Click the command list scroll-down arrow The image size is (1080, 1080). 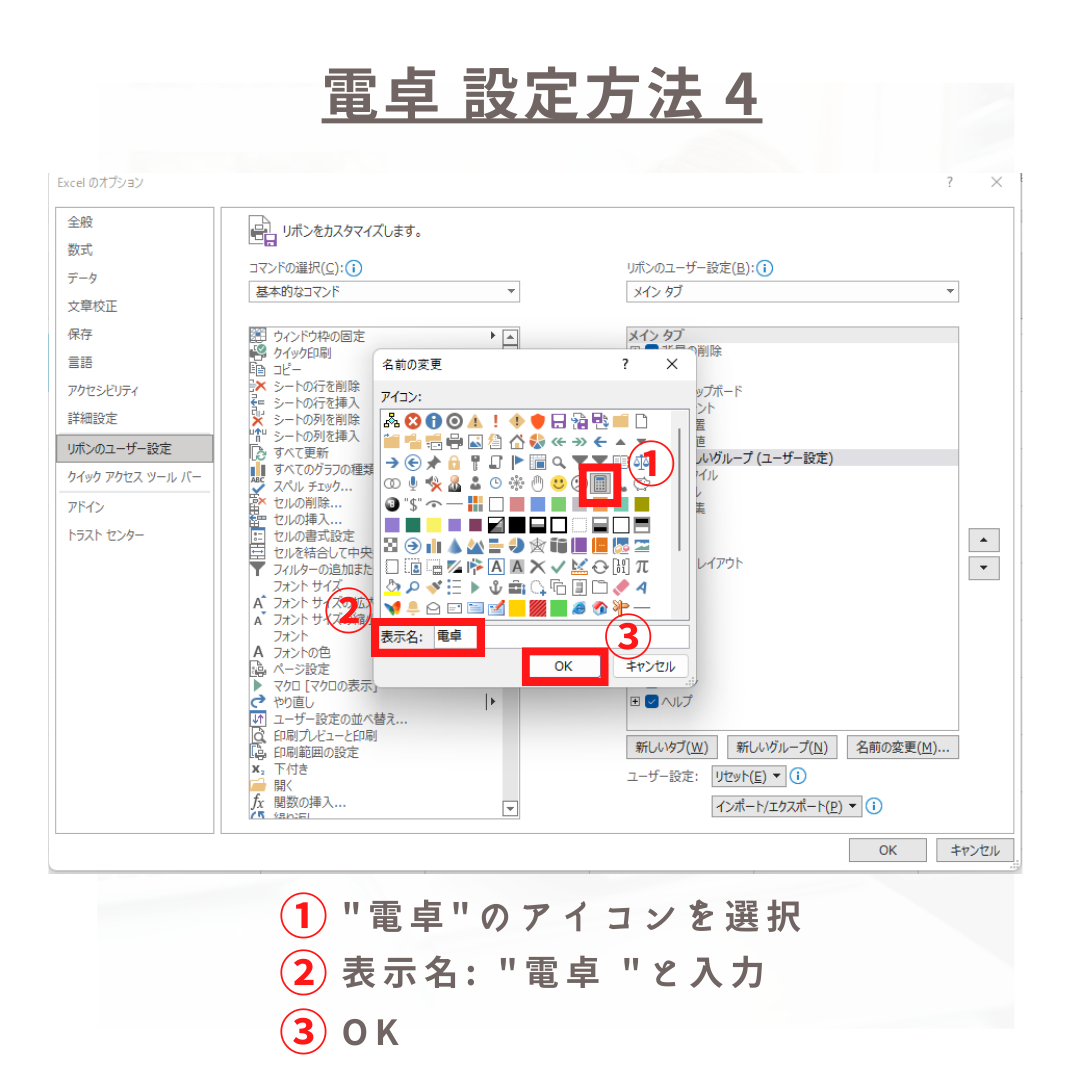(510, 809)
